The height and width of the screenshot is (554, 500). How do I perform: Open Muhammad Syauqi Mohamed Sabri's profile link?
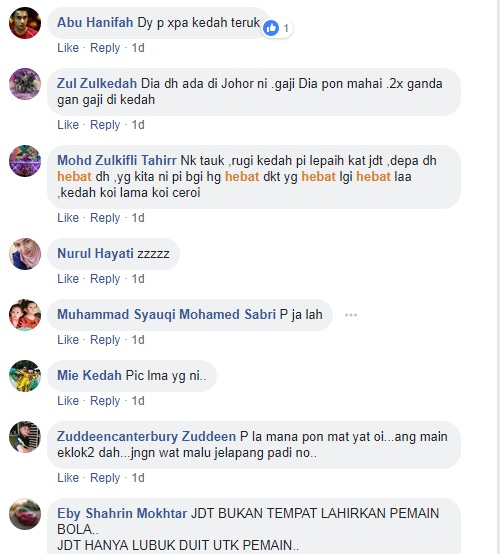pyautogui.click(x=166, y=314)
